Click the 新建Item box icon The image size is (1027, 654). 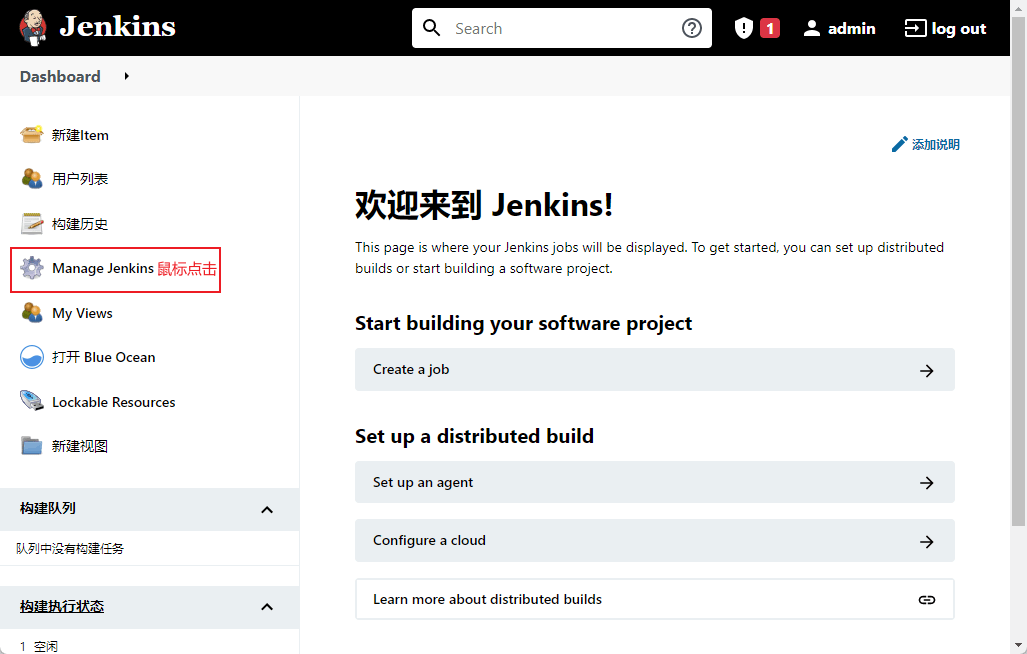pos(31,134)
